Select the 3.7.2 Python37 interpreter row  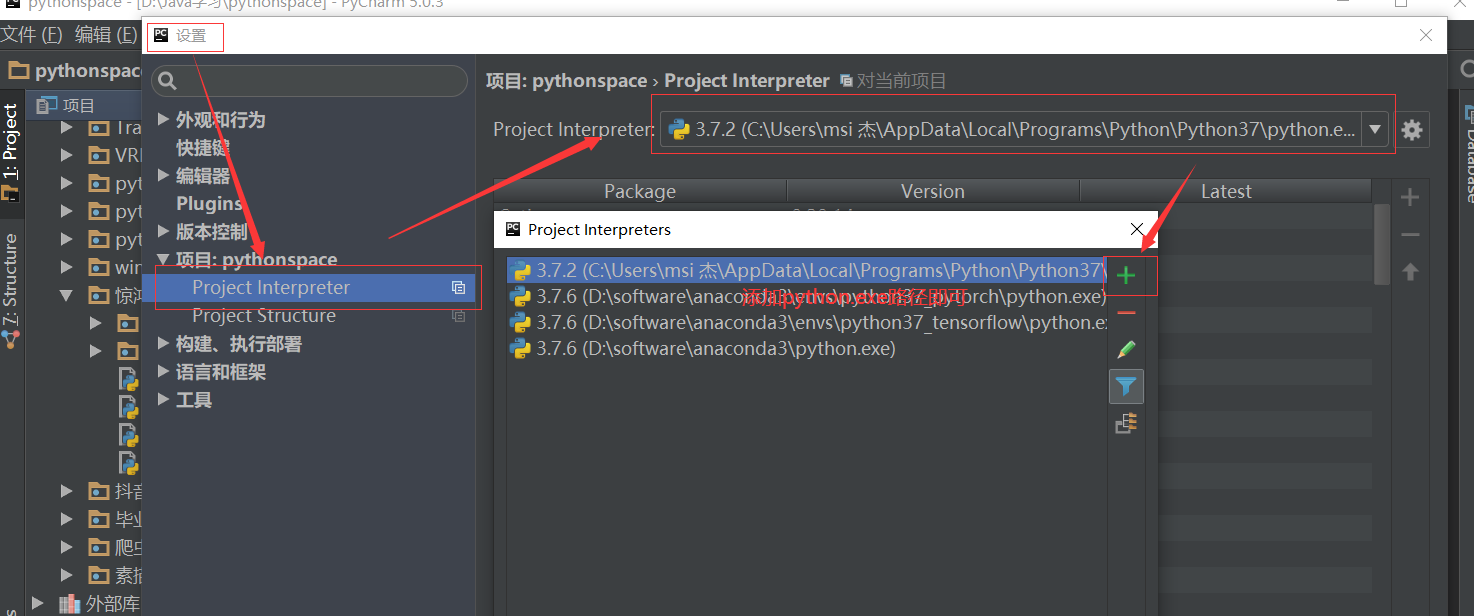point(807,271)
